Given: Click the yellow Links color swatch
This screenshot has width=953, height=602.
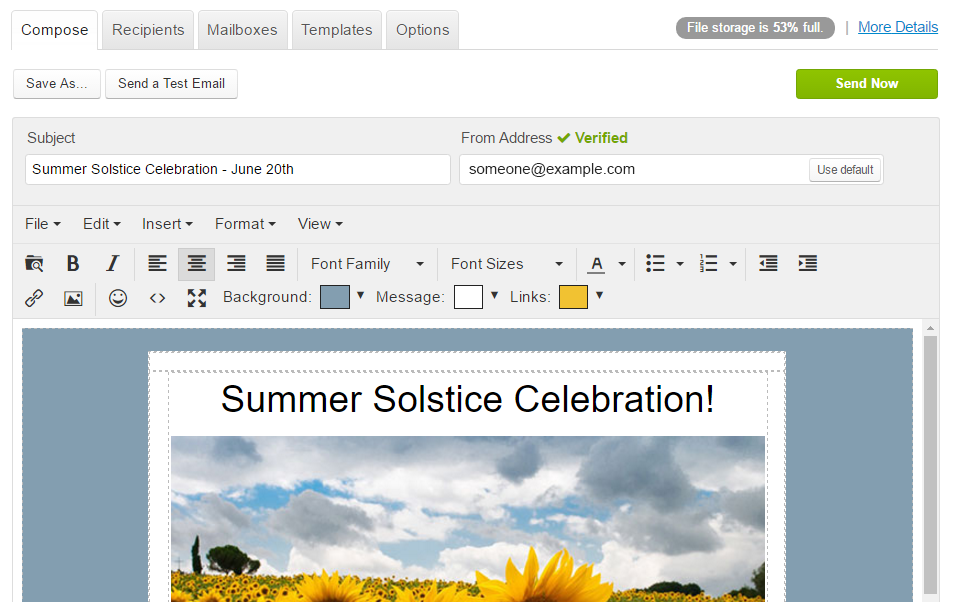Looking at the screenshot, I should tap(573, 297).
